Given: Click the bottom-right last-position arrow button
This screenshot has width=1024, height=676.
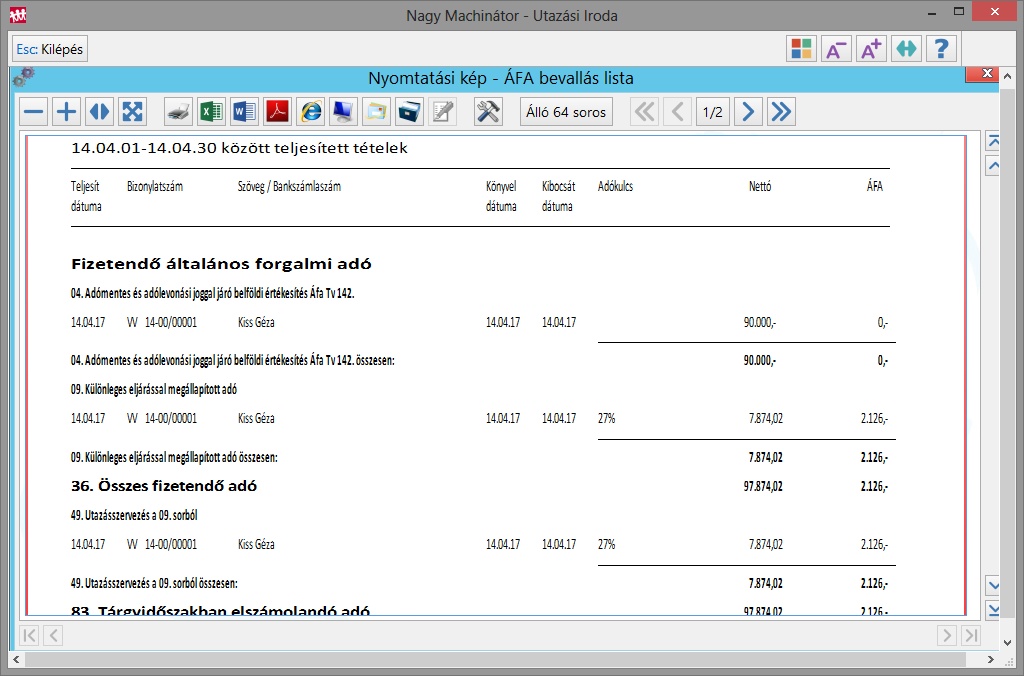Looking at the screenshot, I should [x=970, y=635].
